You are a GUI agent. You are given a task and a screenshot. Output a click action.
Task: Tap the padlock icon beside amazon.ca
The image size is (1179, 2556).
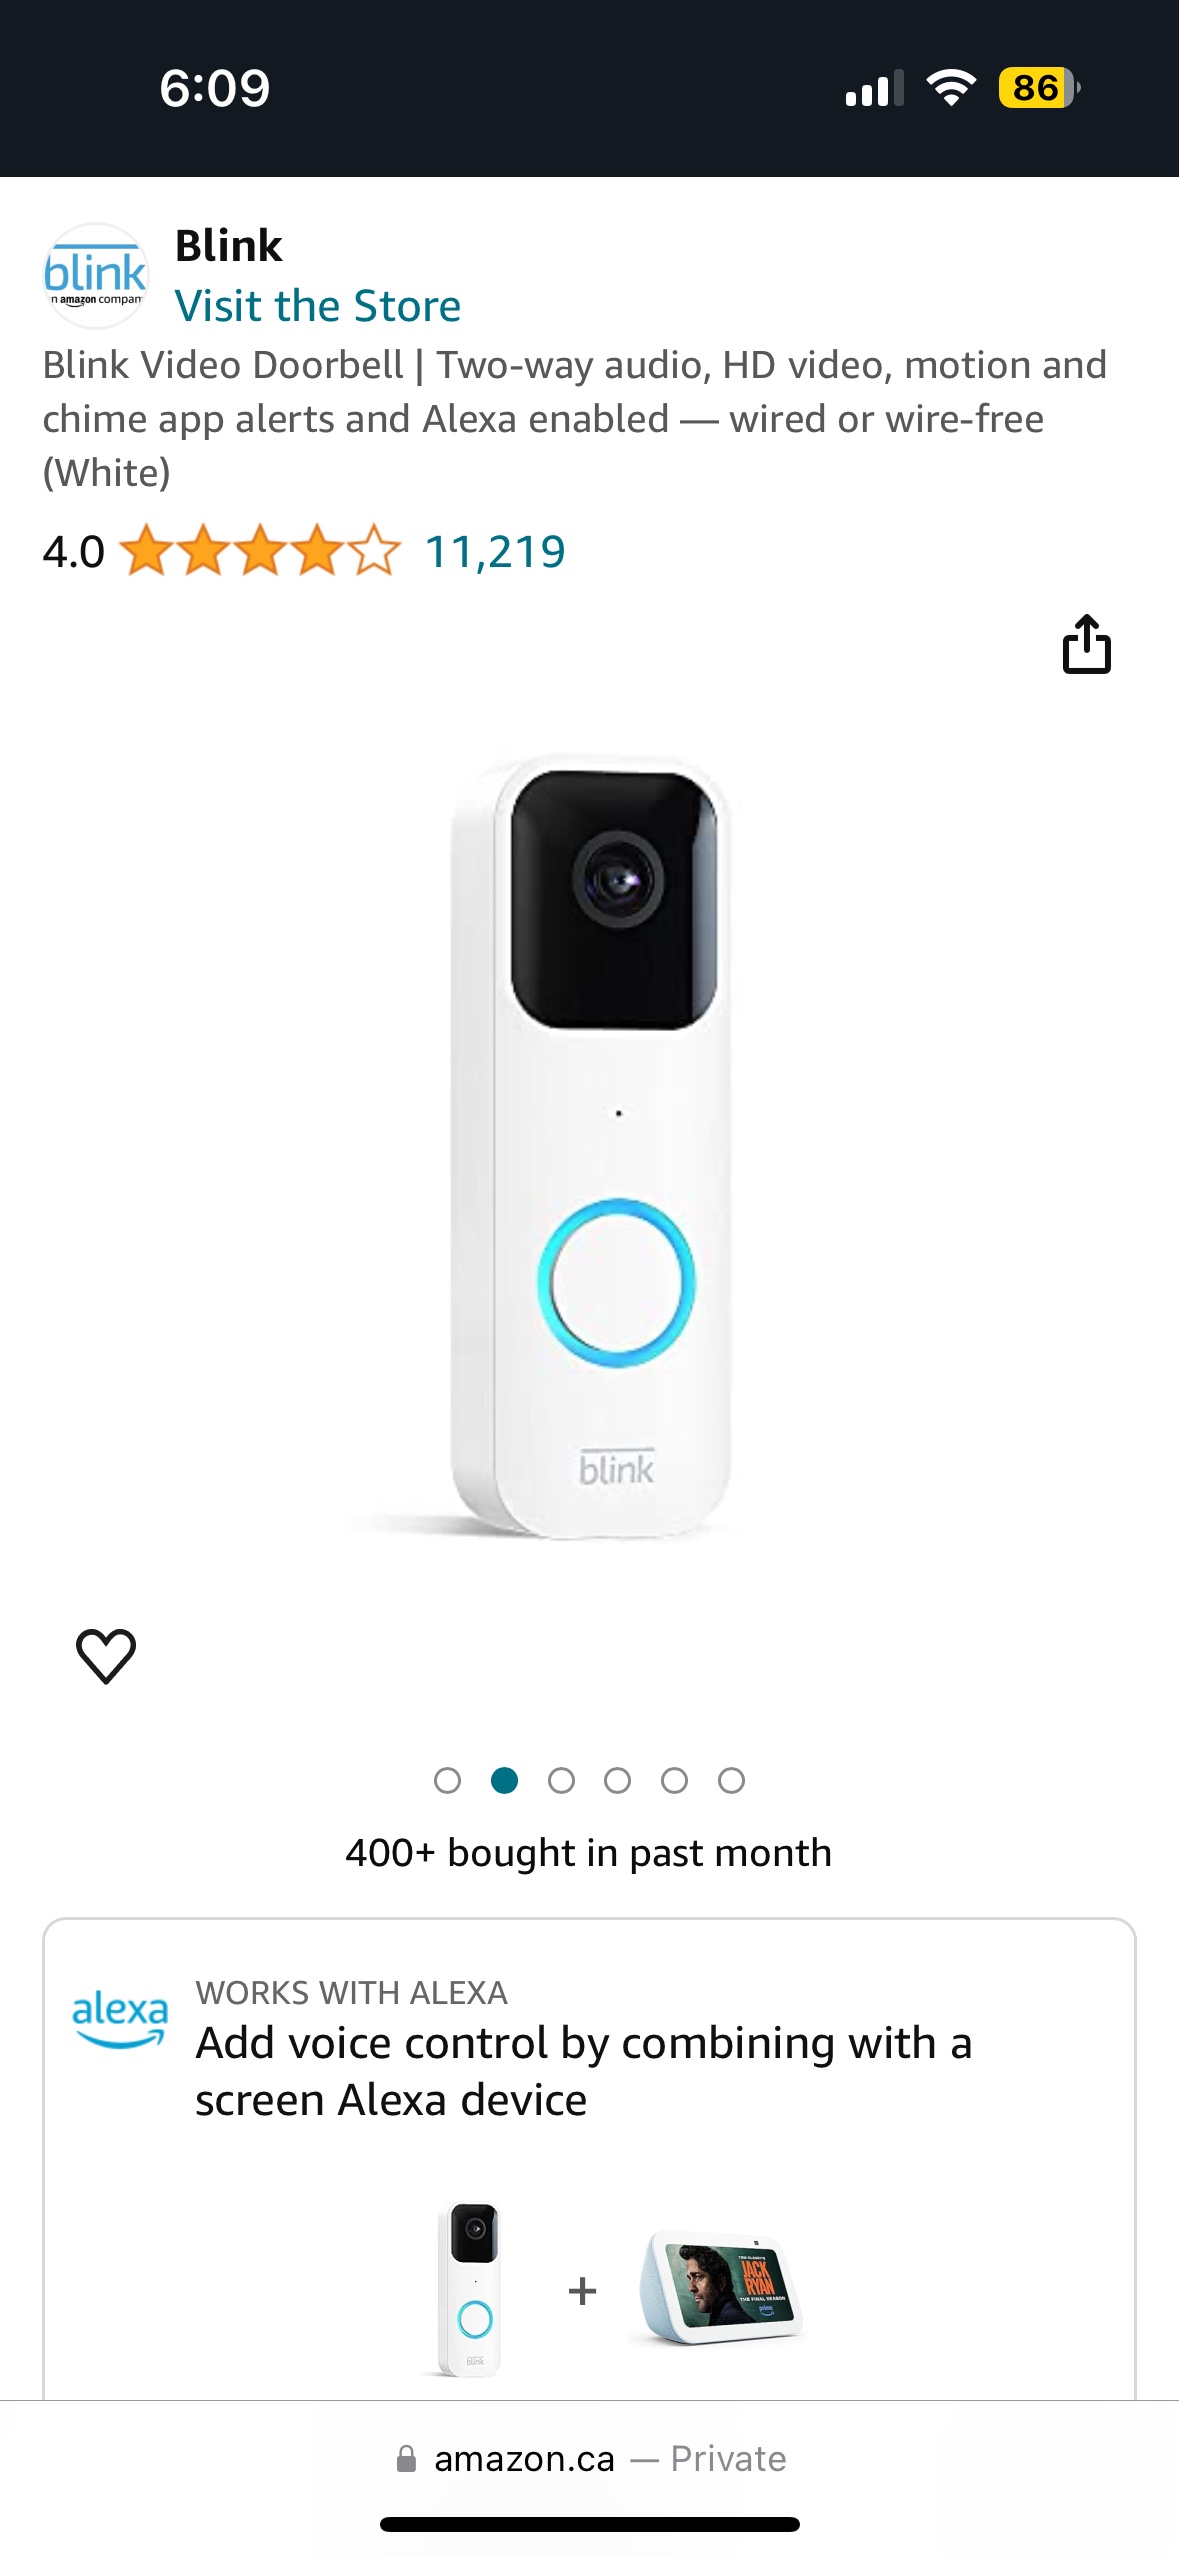click(406, 2459)
